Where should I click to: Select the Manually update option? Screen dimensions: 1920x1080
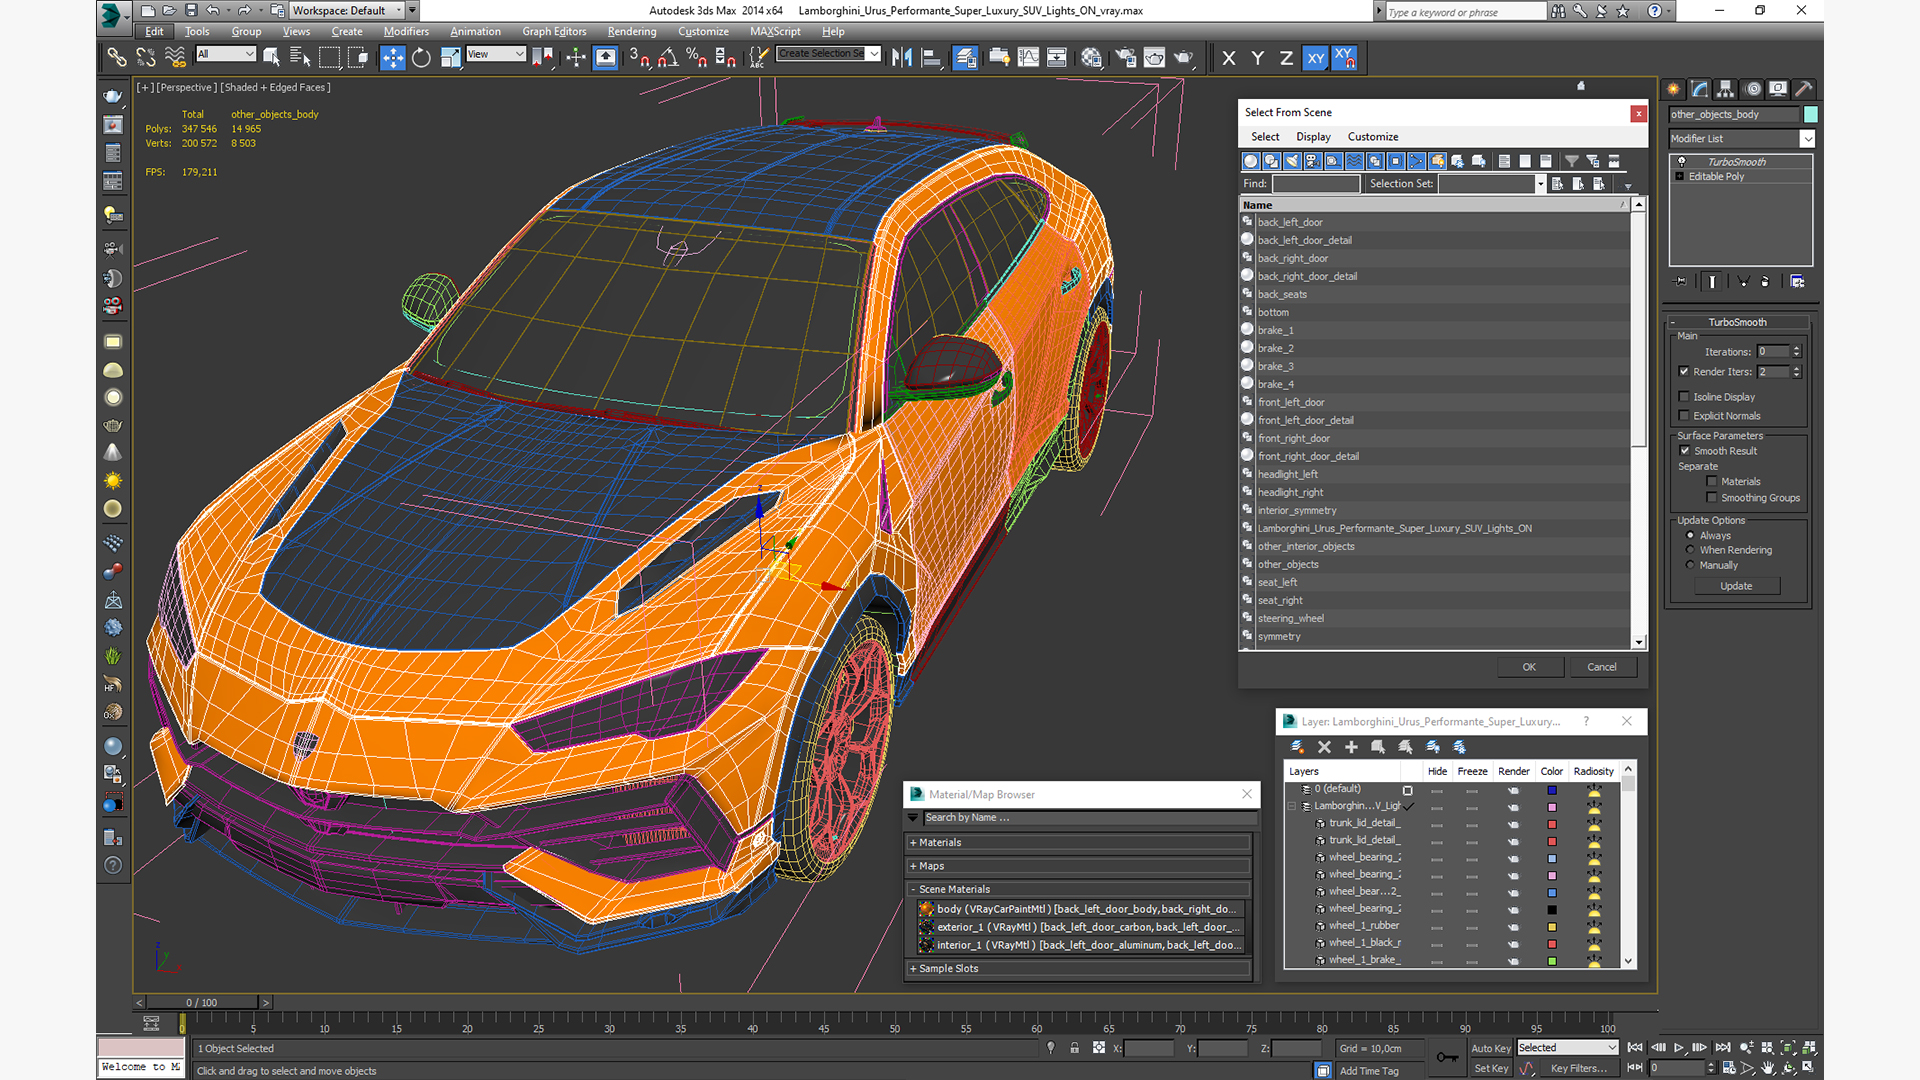click(x=1691, y=565)
